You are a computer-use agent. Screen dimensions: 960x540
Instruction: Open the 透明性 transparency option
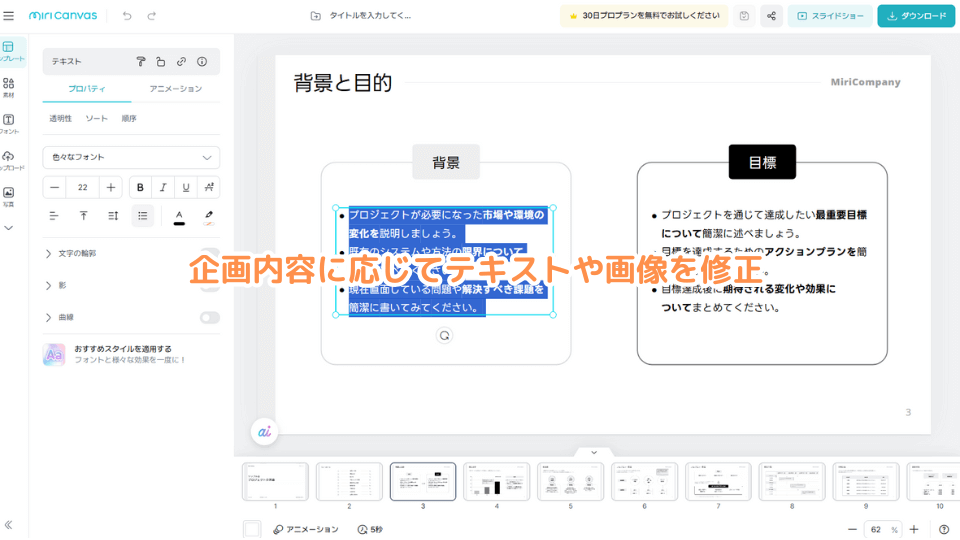pyautogui.click(x=61, y=118)
